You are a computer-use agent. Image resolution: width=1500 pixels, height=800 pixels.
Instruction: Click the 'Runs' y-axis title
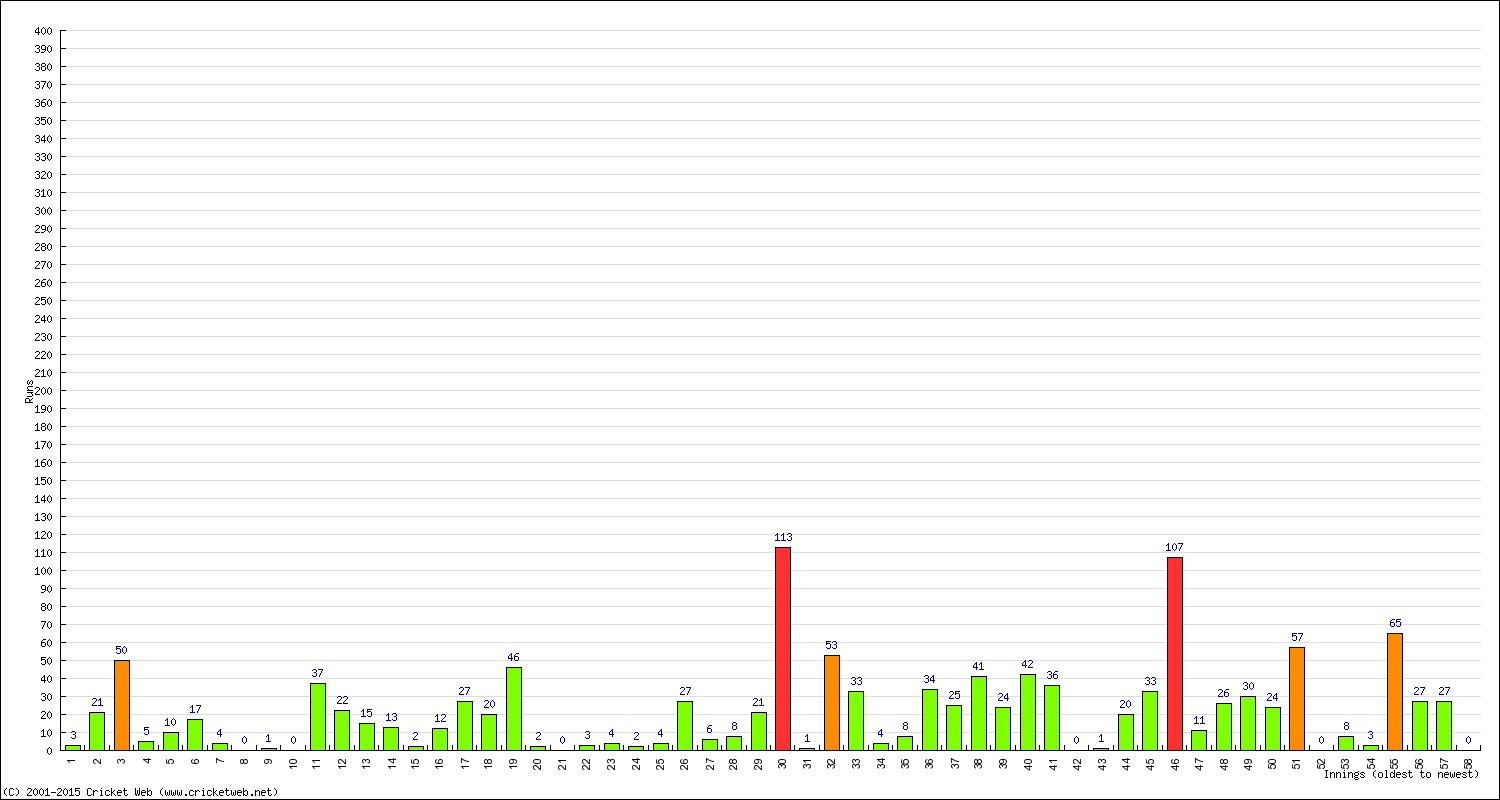[30, 391]
